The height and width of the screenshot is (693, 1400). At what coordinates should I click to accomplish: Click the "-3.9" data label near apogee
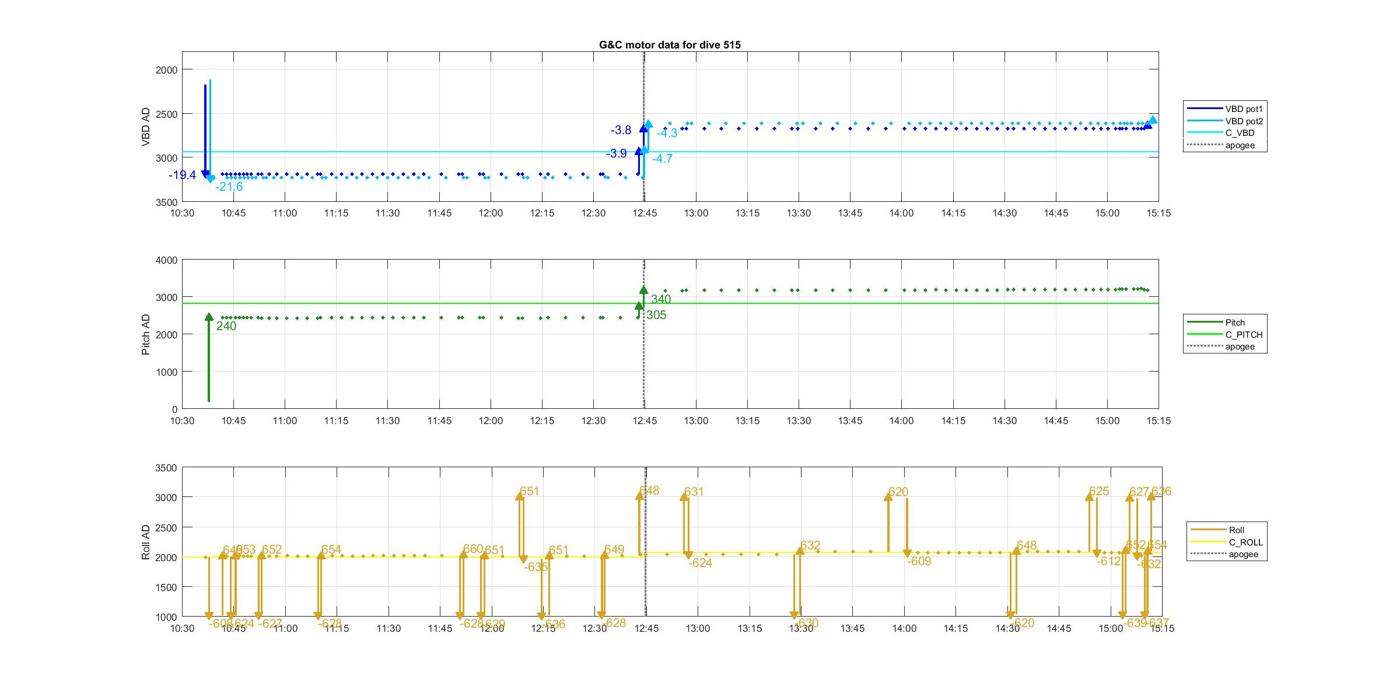coord(616,153)
